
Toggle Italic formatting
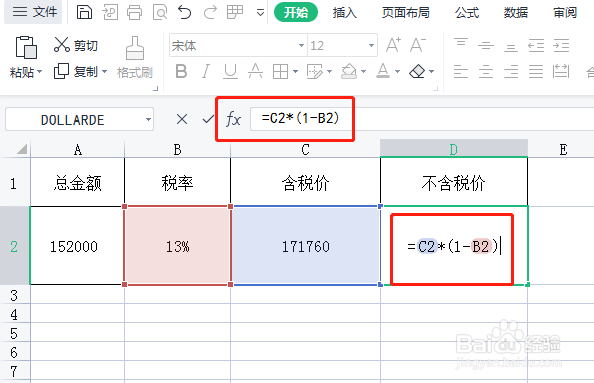206,71
